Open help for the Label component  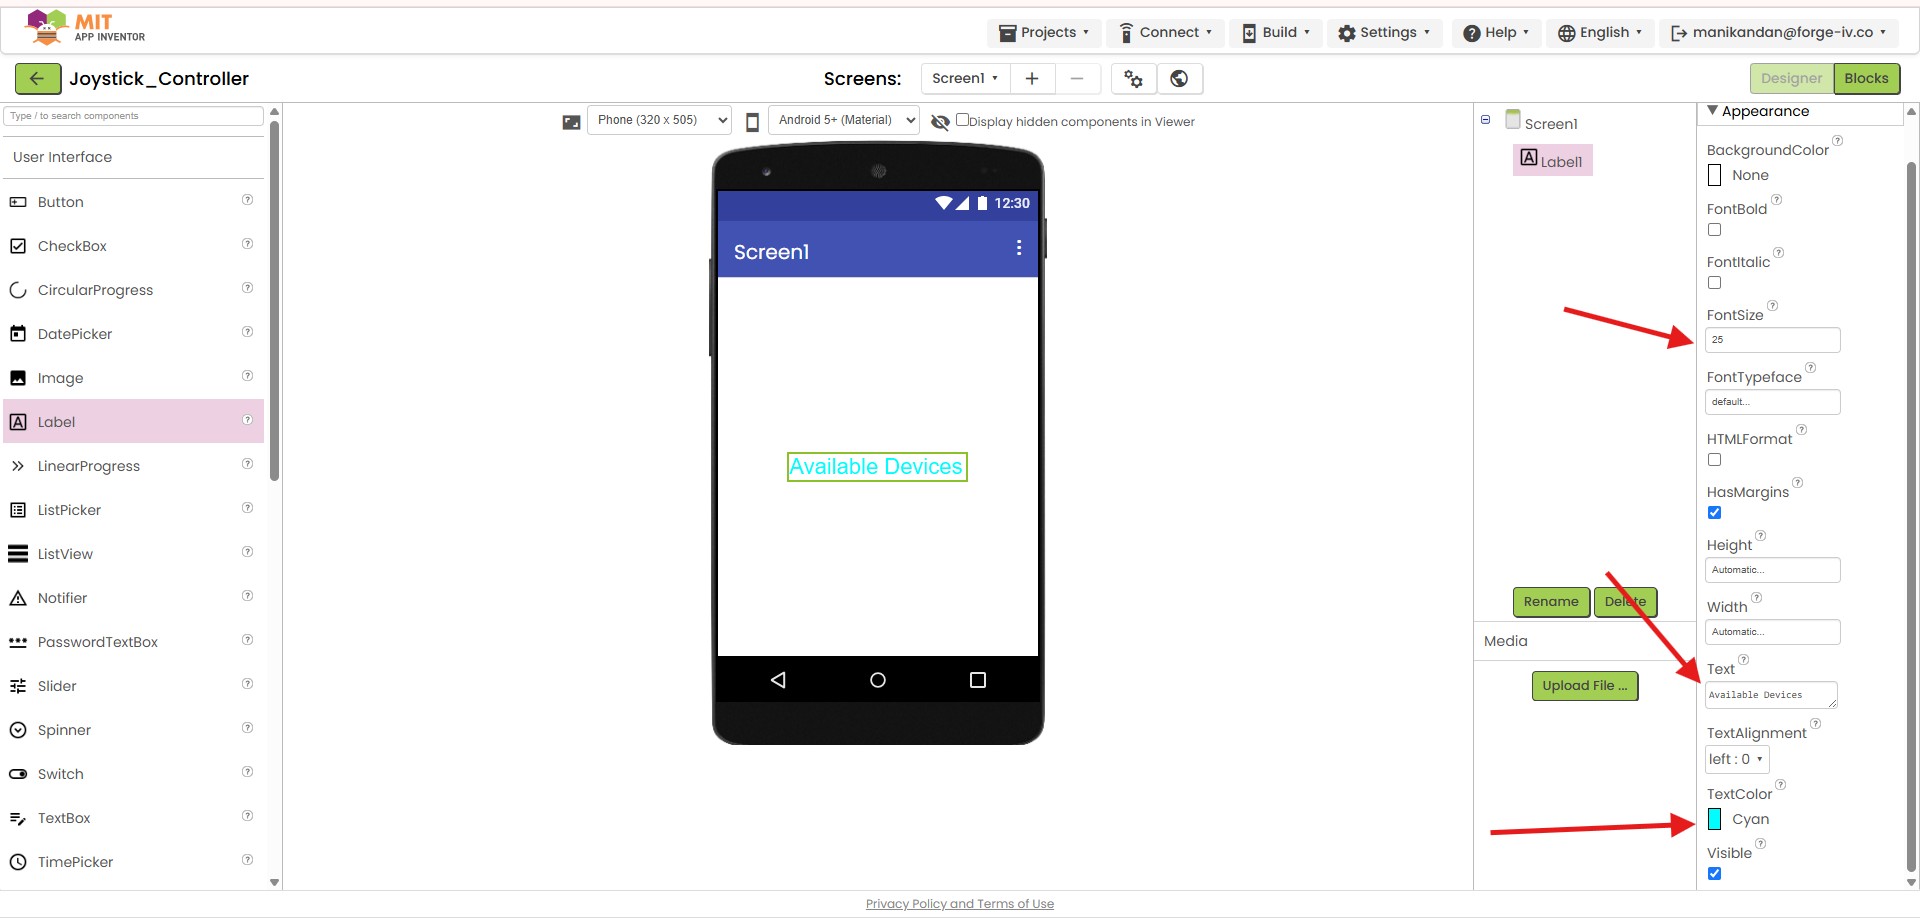click(247, 420)
